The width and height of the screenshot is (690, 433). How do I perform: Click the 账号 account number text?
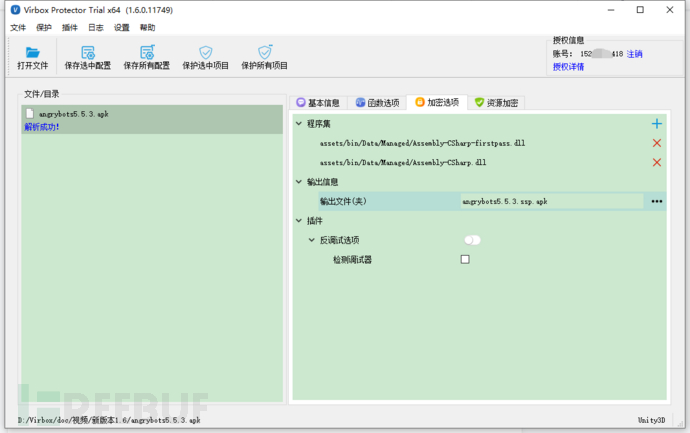pos(588,54)
